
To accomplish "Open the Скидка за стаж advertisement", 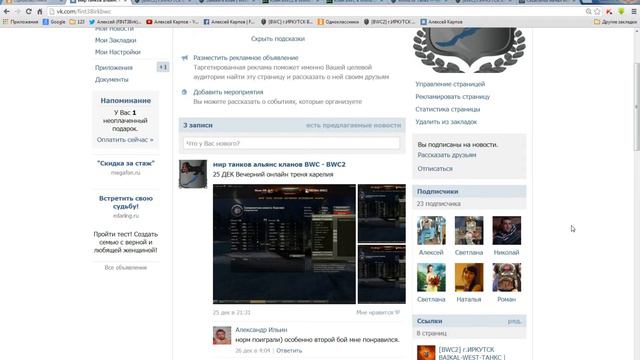I will [126, 163].
